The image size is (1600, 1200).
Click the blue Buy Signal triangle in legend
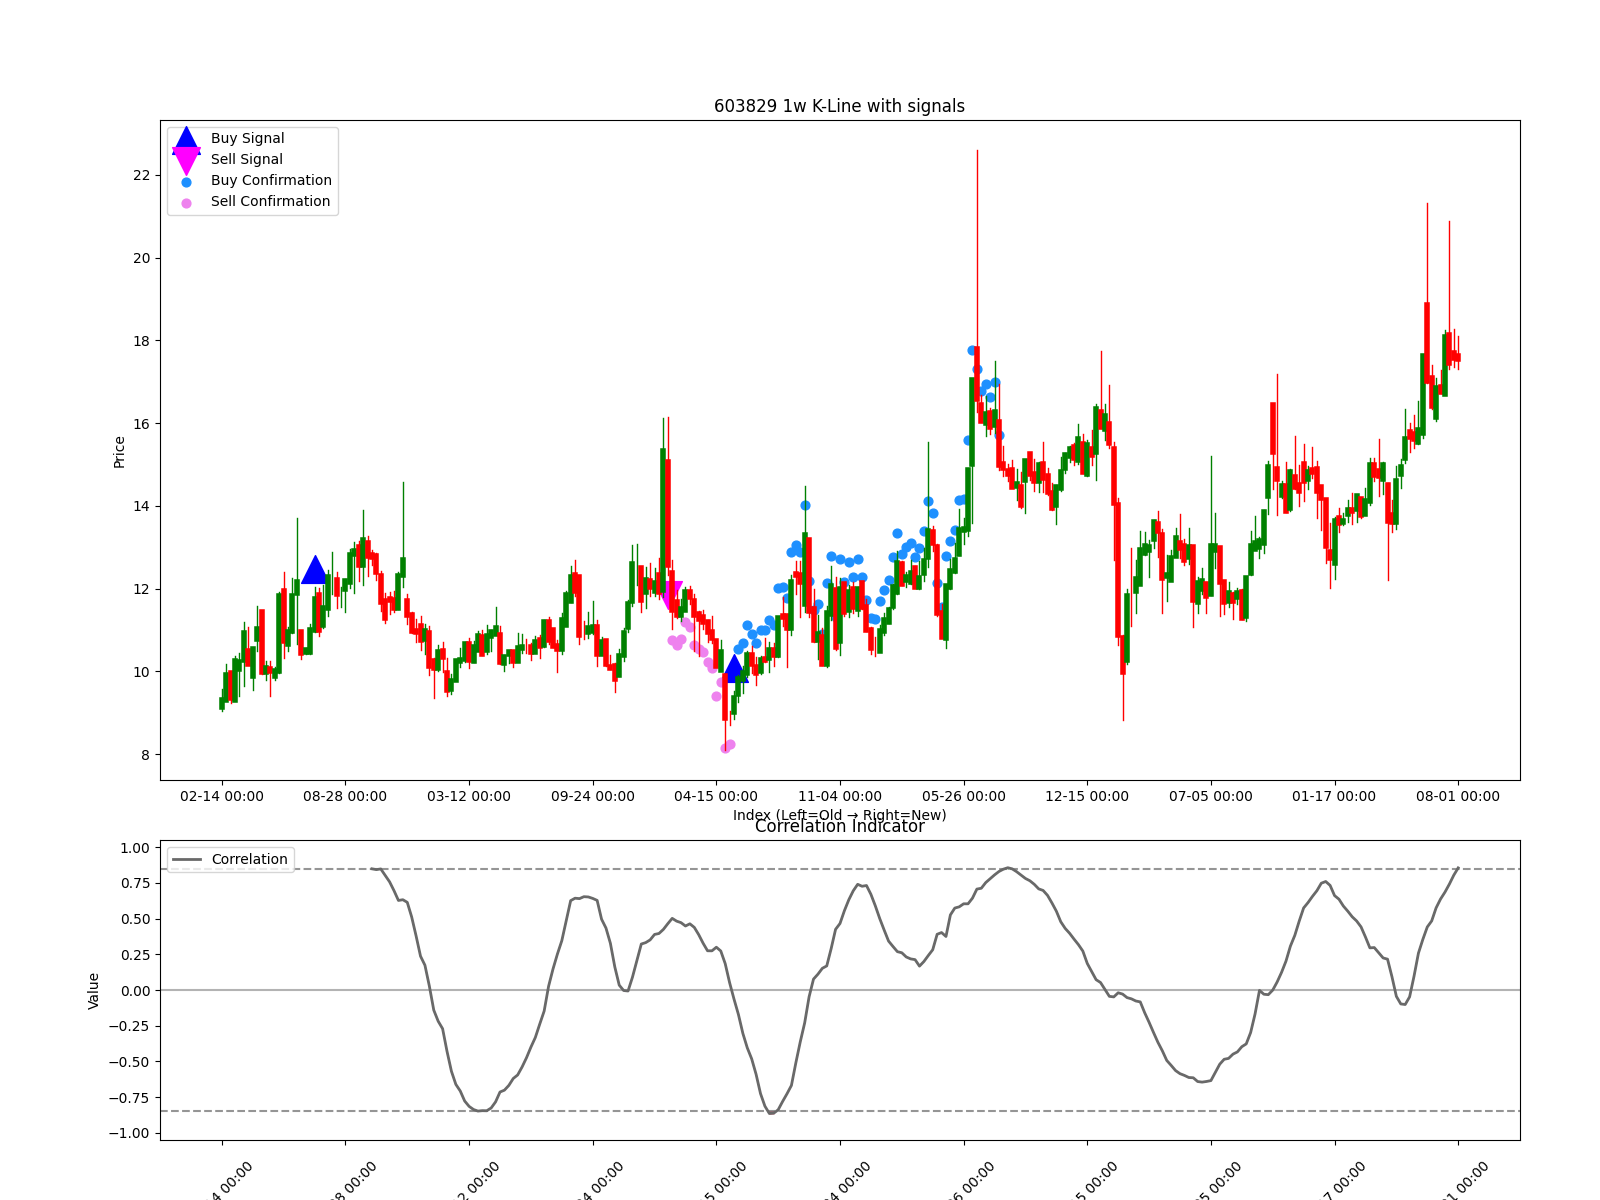[x=186, y=139]
